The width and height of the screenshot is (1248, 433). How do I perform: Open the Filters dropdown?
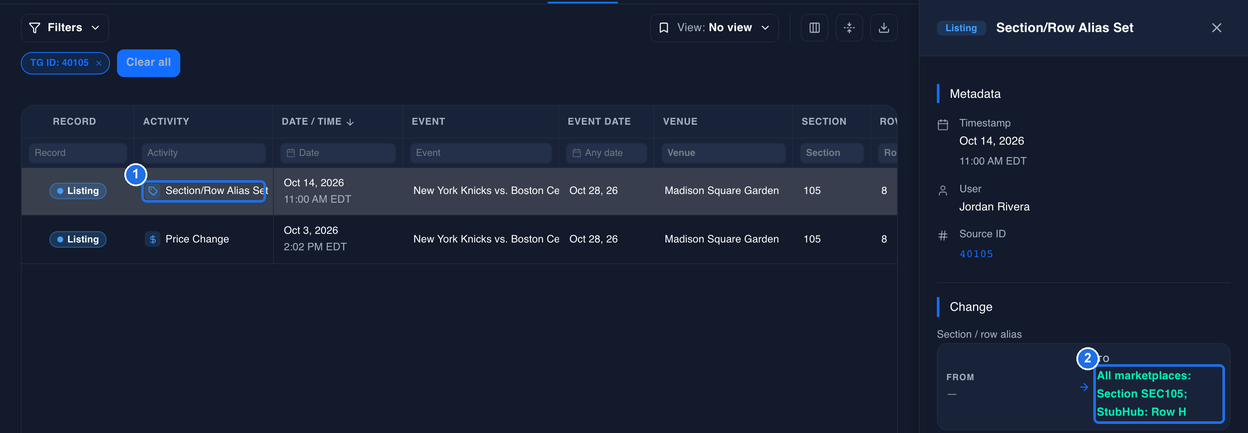(65, 28)
